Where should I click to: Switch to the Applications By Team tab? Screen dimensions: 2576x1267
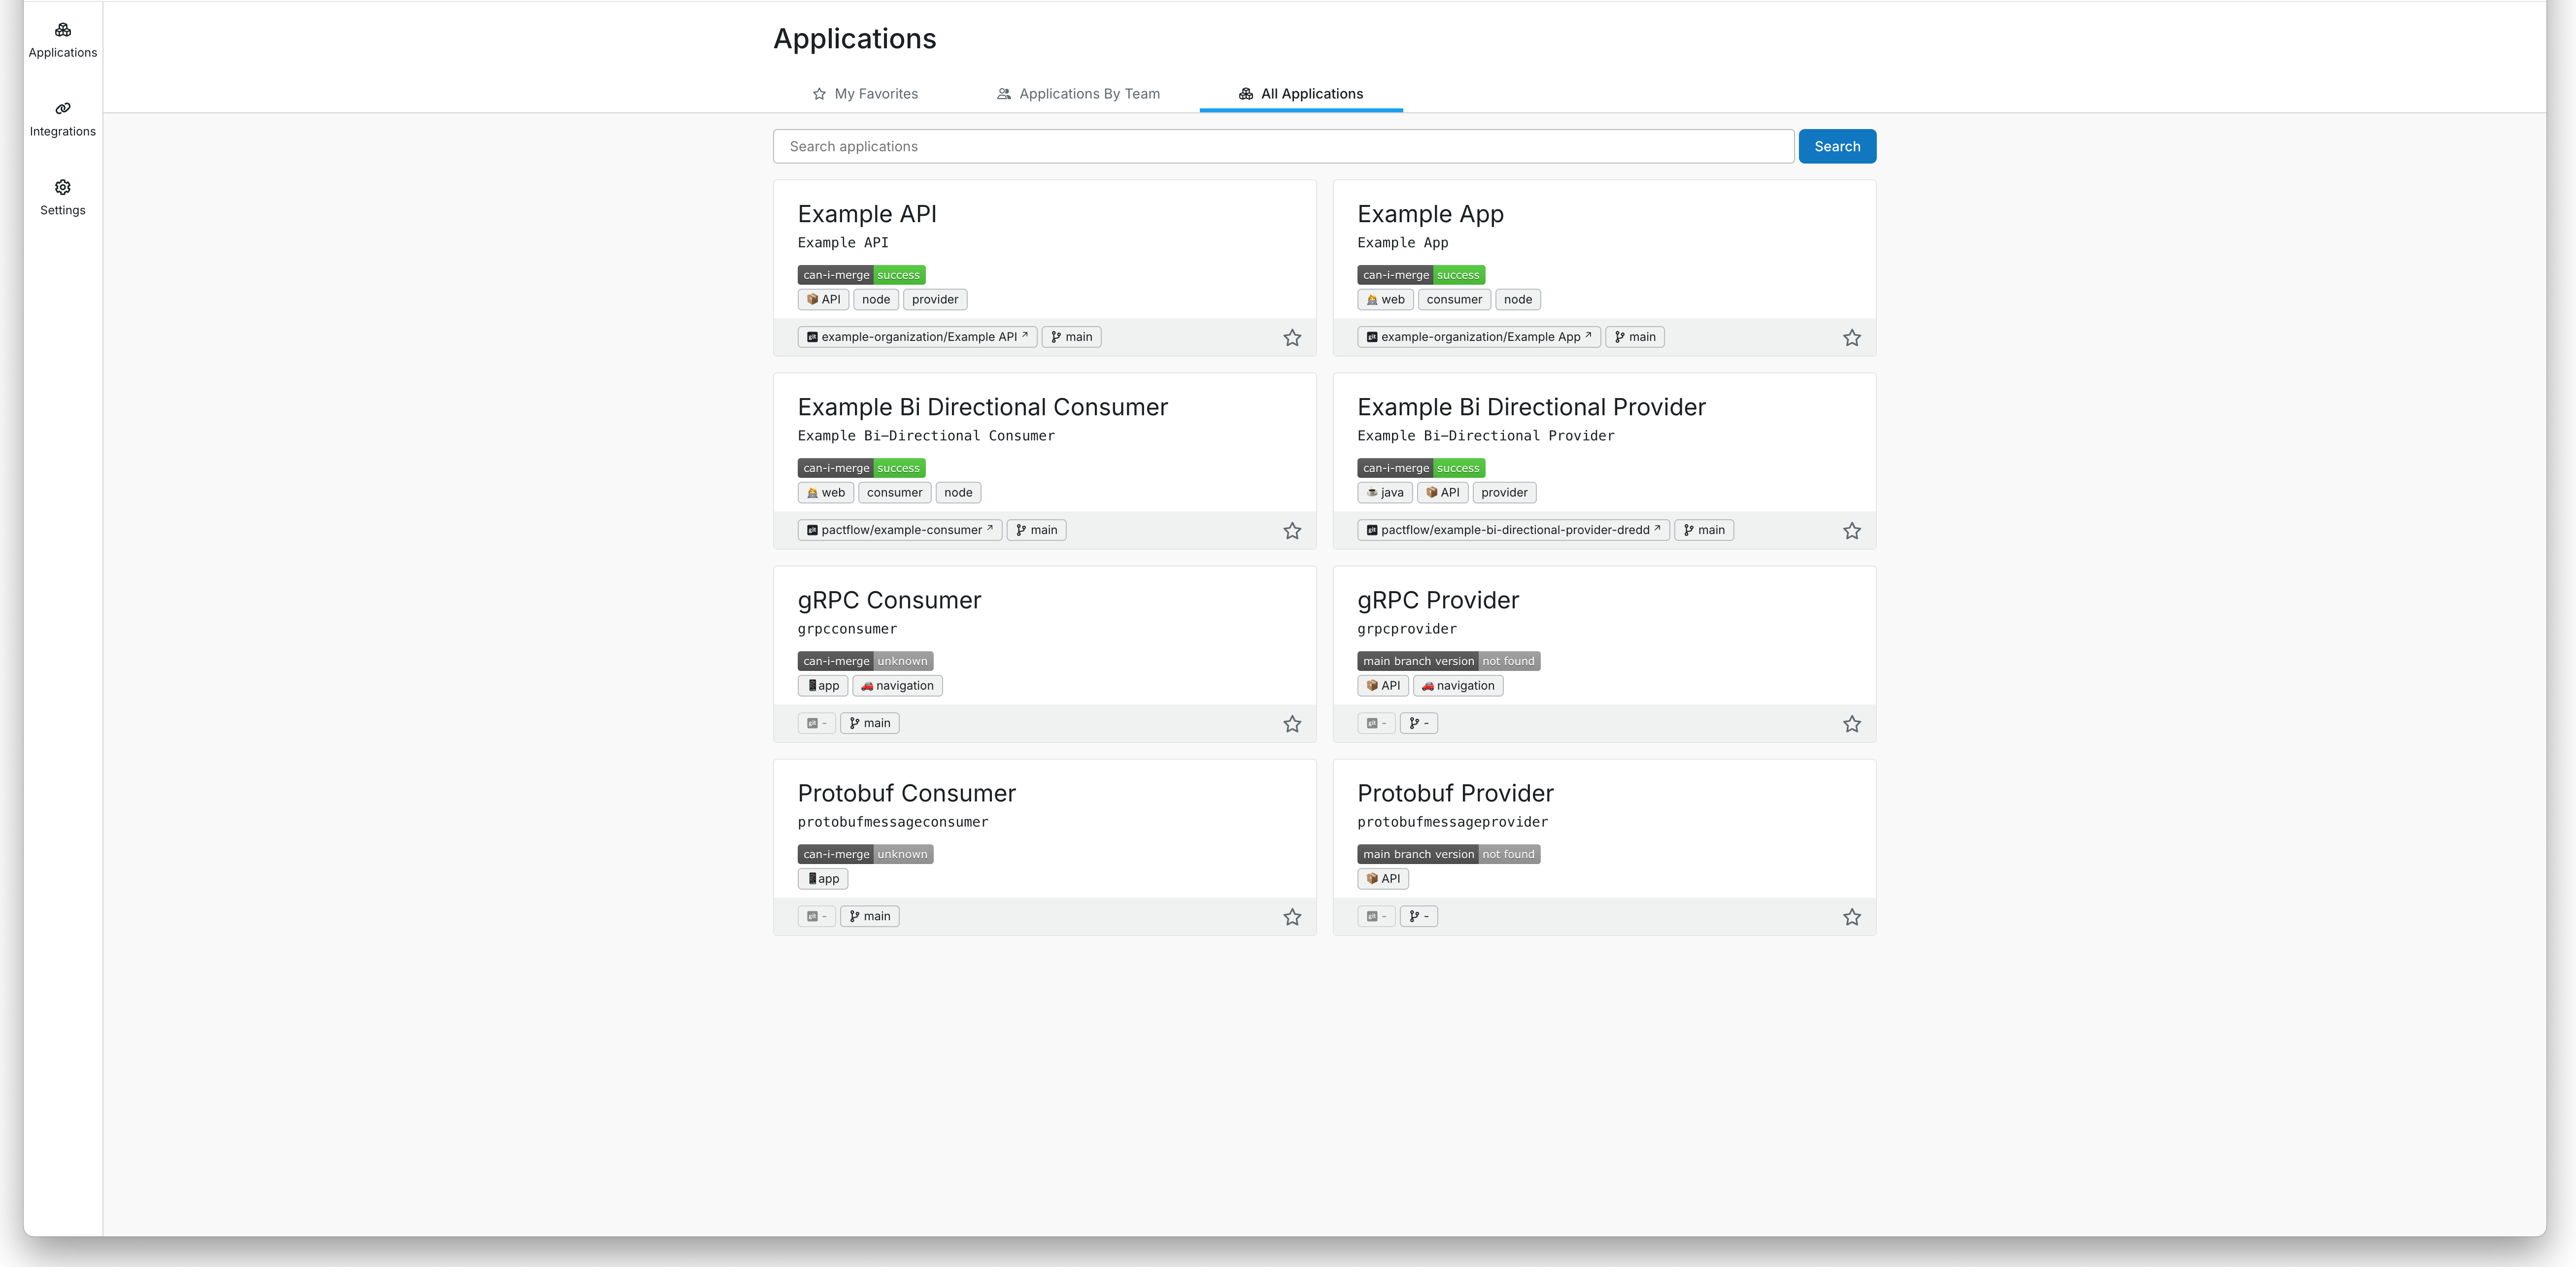[1078, 93]
